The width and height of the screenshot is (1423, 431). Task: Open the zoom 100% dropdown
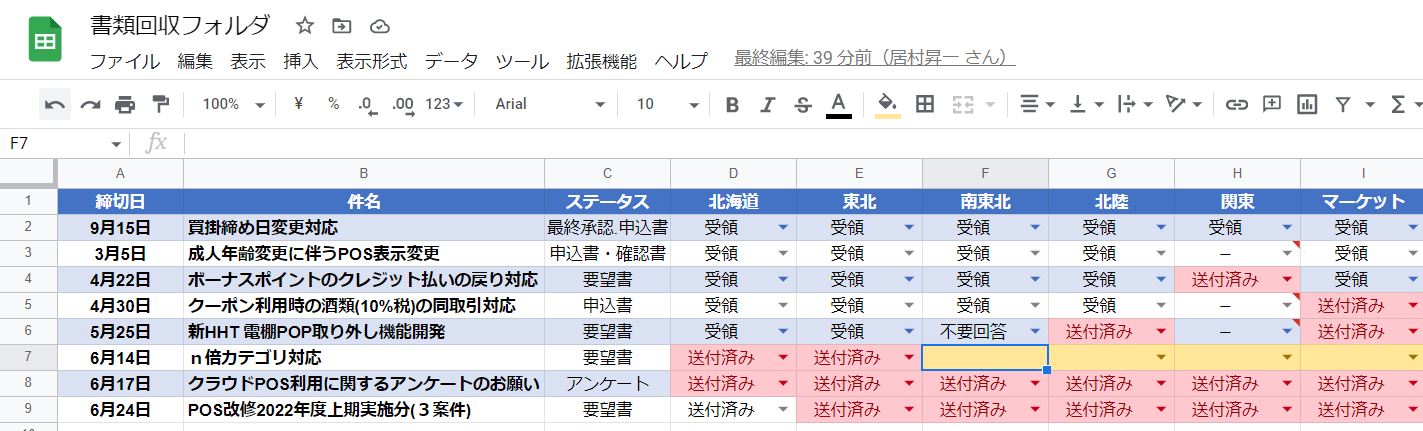click(x=233, y=104)
